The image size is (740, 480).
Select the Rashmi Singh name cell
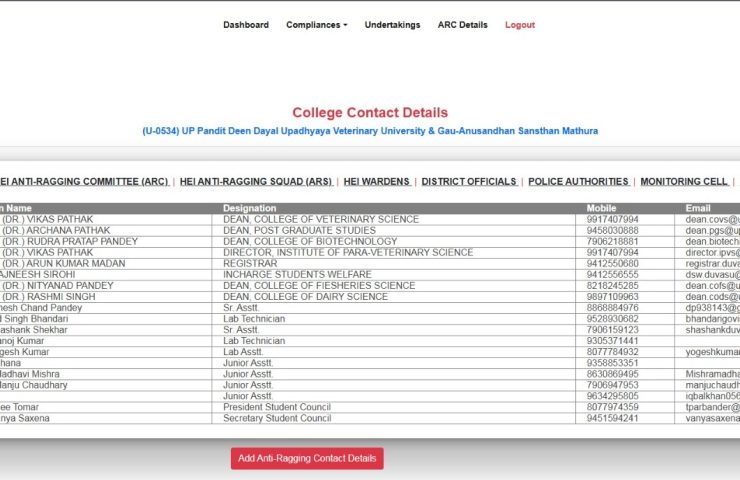click(x=106, y=296)
